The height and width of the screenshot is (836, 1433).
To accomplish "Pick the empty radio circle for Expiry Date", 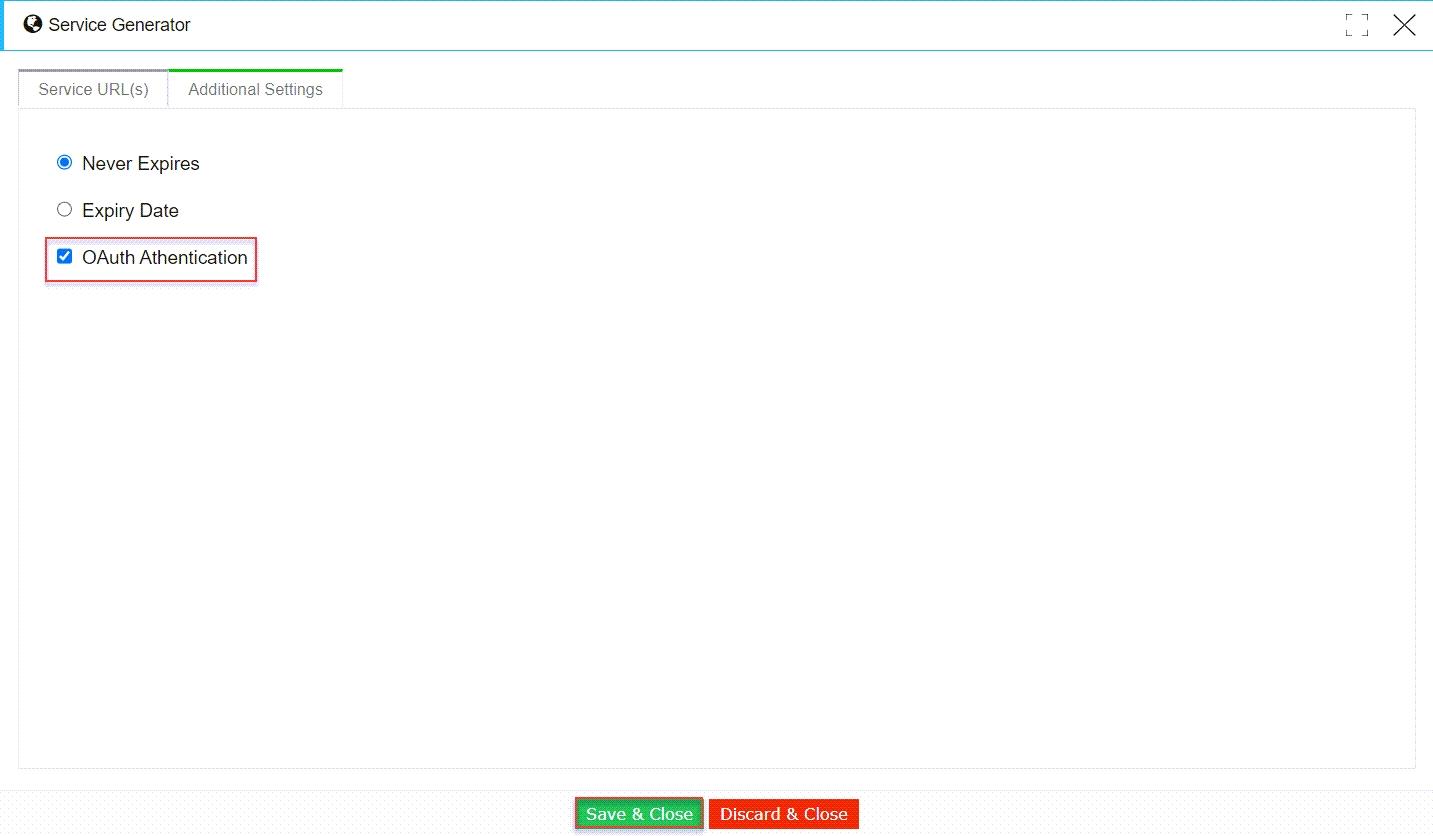I will [65, 209].
